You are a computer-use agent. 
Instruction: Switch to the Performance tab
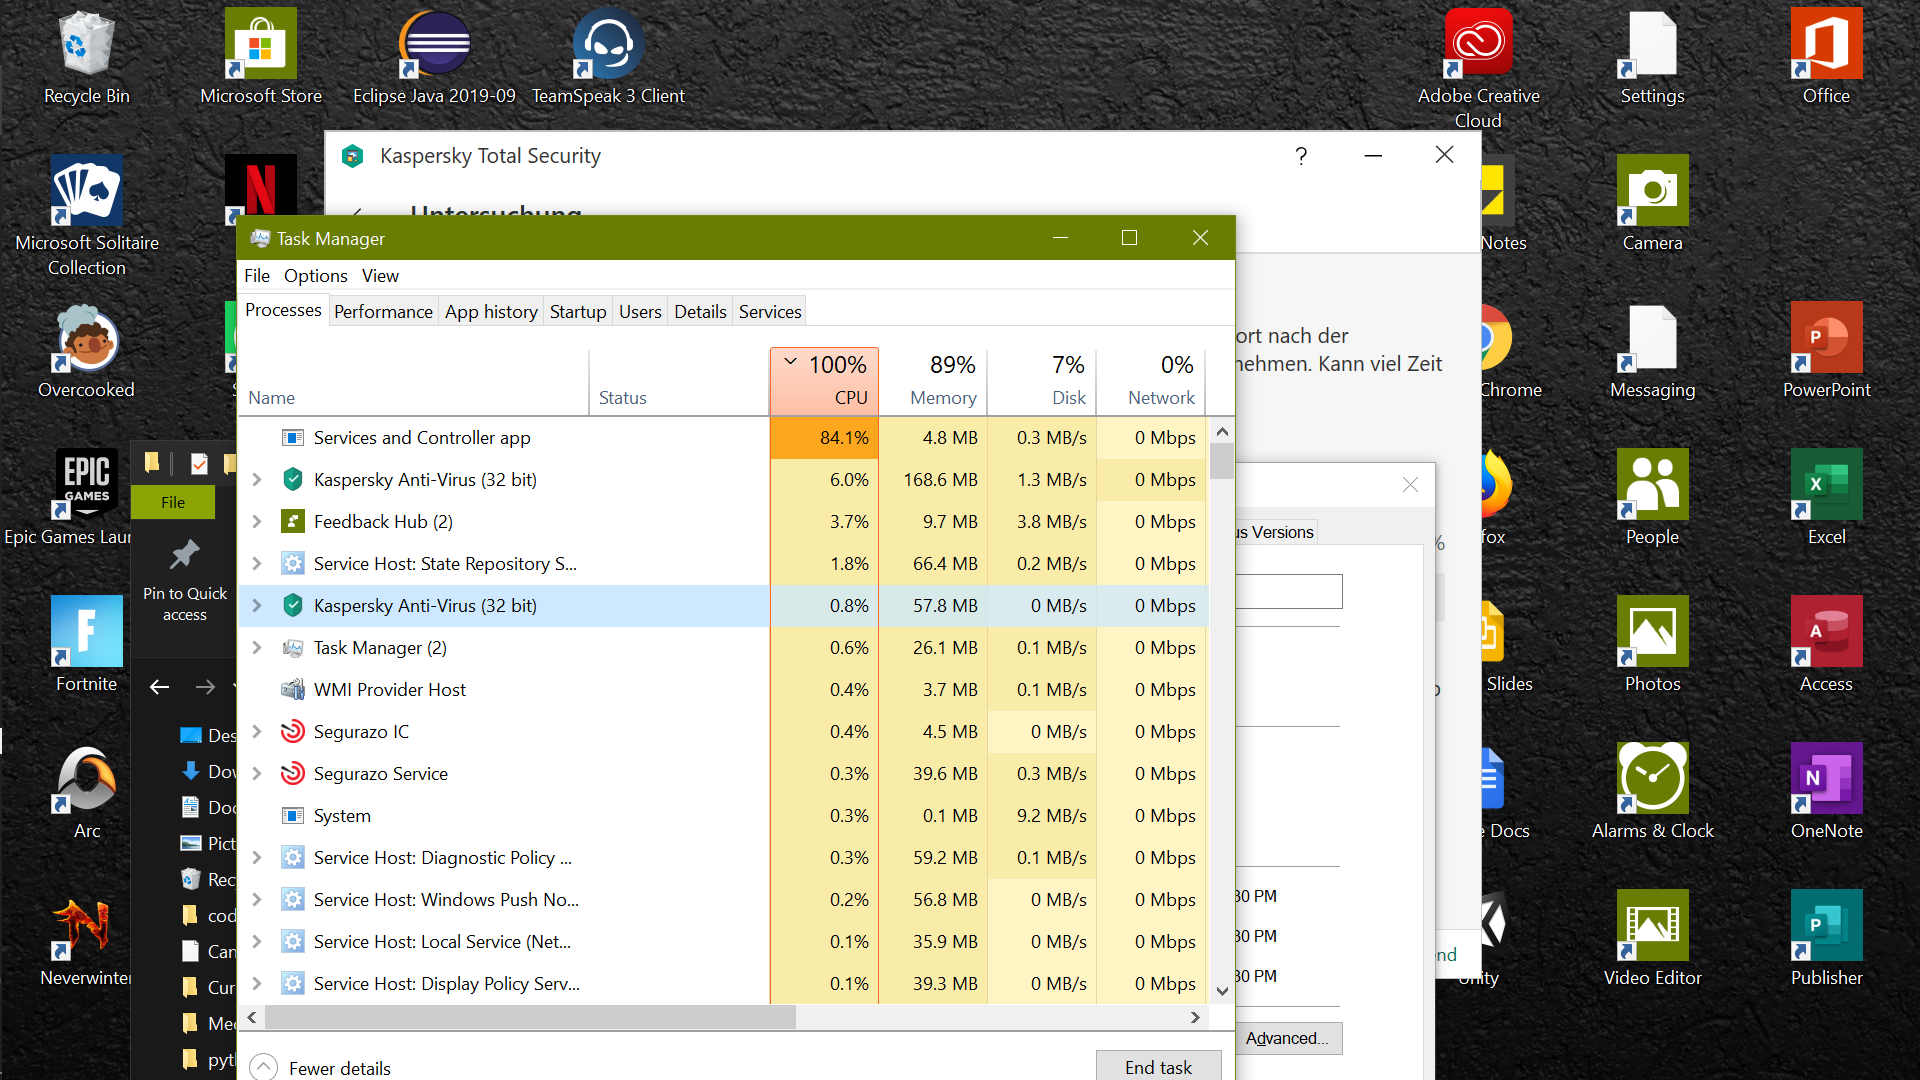point(383,312)
